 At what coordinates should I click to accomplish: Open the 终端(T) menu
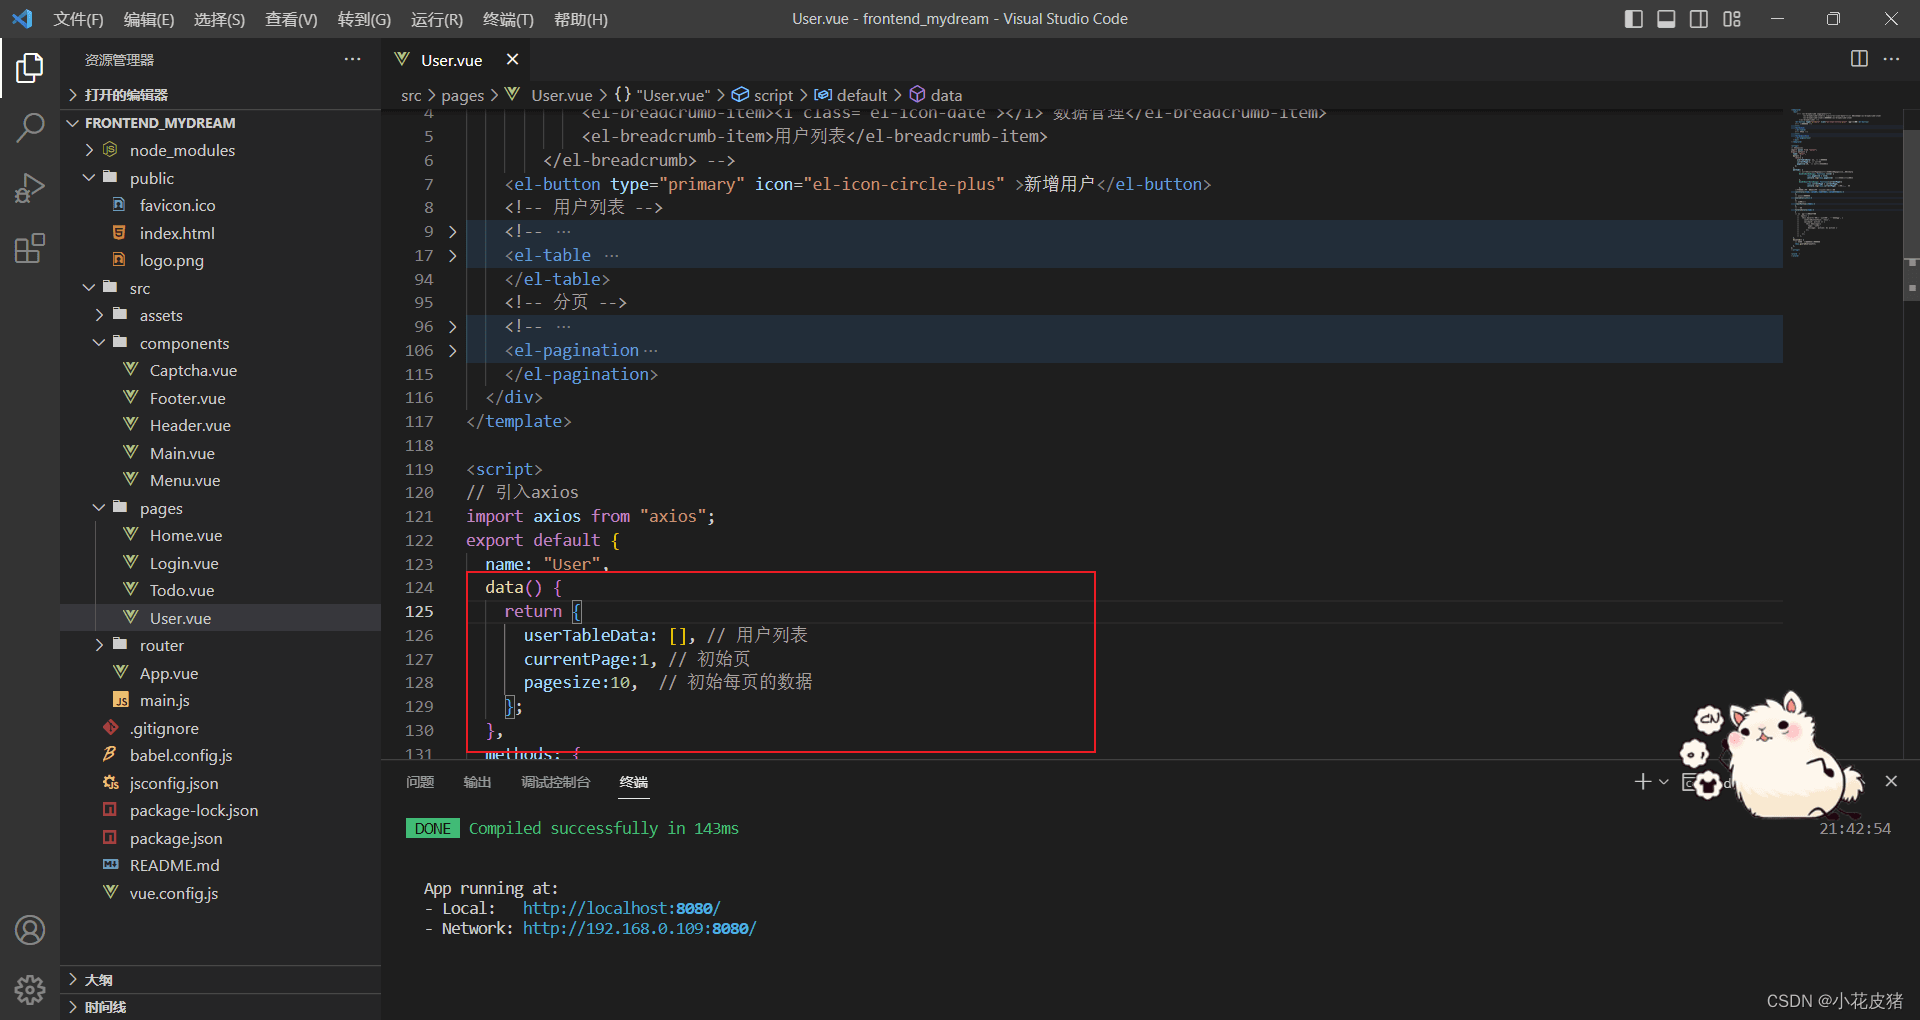(508, 19)
